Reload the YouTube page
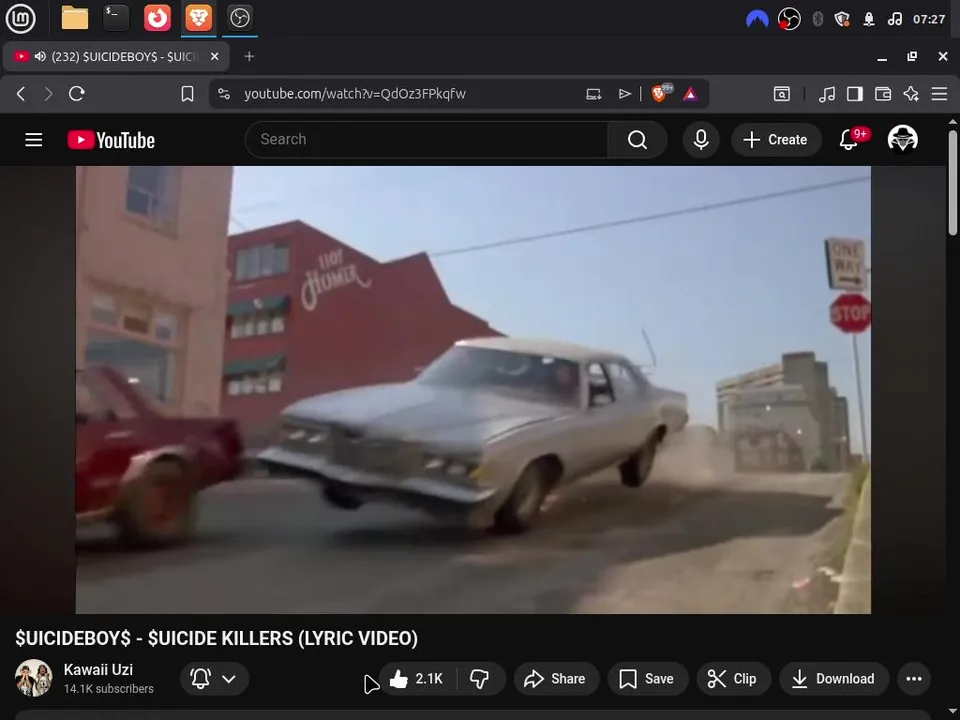 tap(77, 94)
